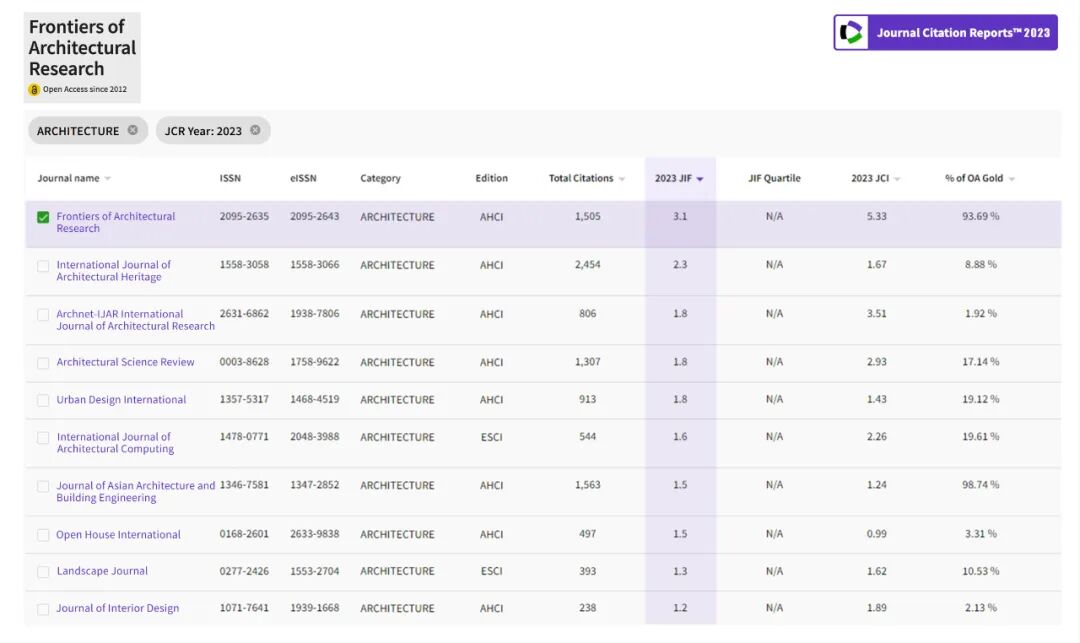Click the Open Access lock icon
The image size is (1080, 643).
click(x=34, y=89)
